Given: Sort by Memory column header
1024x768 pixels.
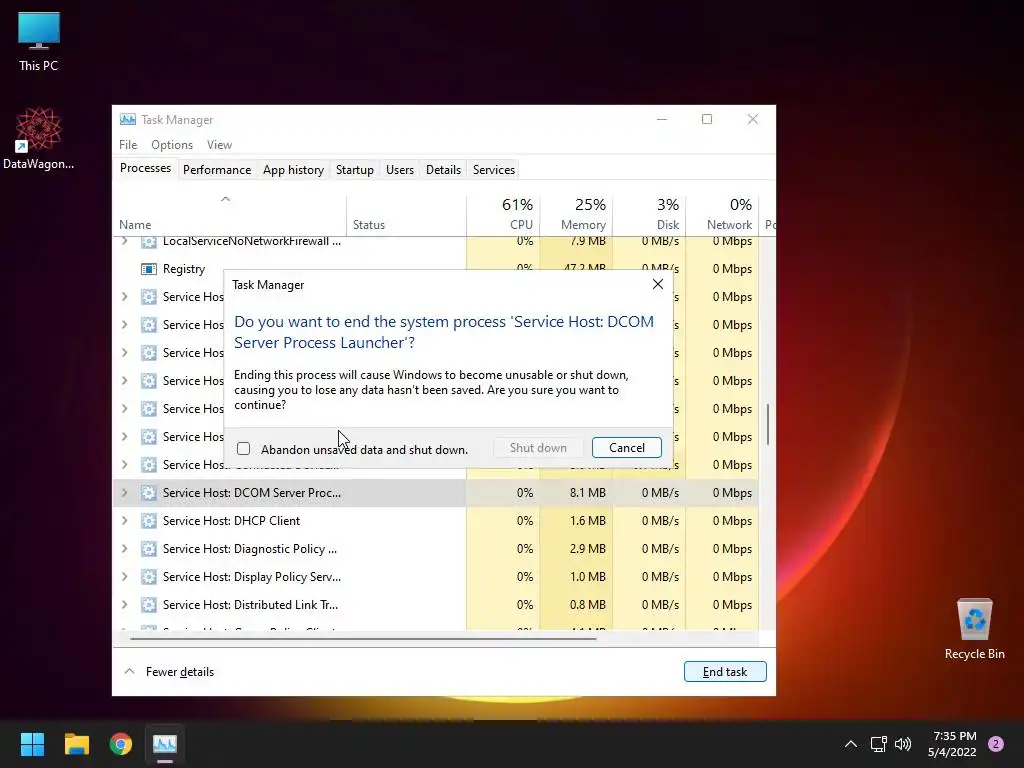Looking at the screenshot, I should point(577,216).
